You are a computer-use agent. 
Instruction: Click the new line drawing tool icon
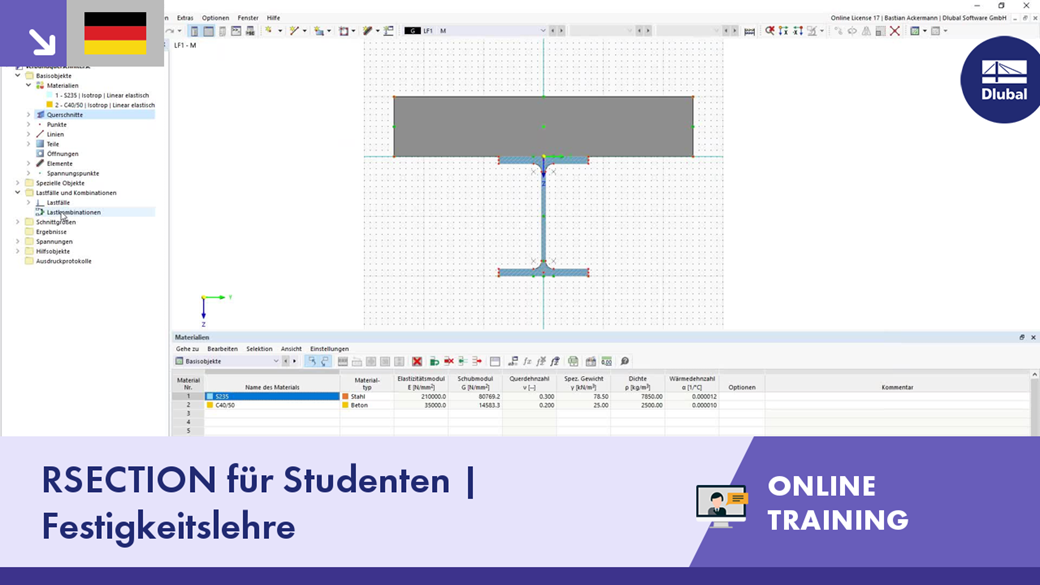click(294, 31)
